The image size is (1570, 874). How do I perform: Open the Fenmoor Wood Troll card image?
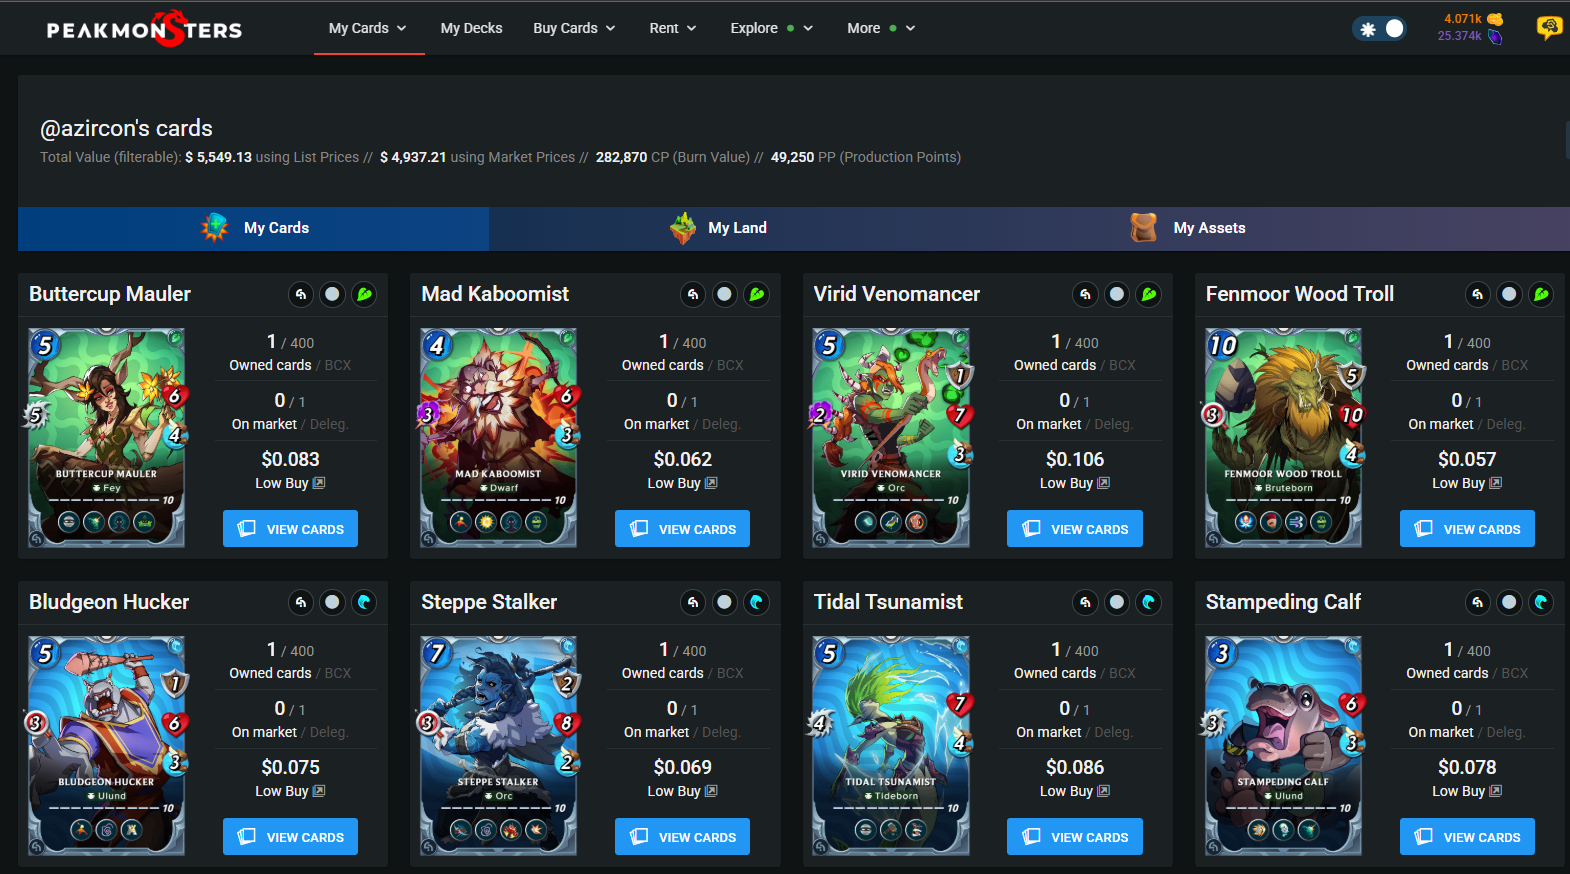coord(1284,437)
